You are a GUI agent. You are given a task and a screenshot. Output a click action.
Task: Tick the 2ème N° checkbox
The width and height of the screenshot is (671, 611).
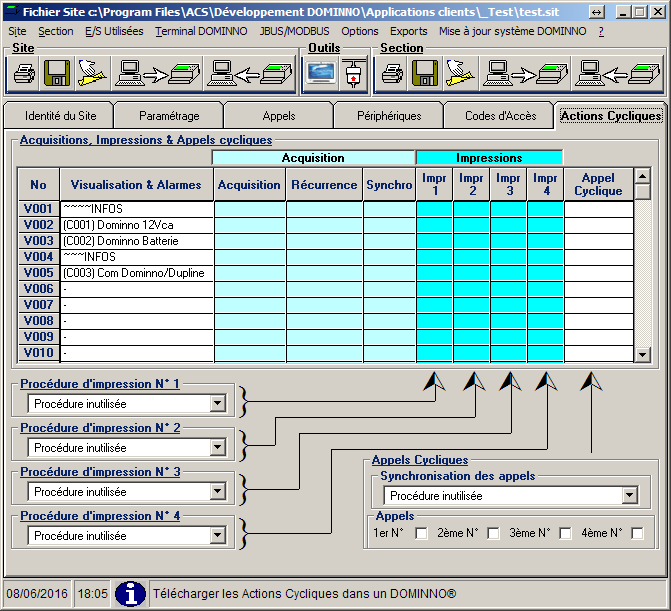click(x=493, y=534)
